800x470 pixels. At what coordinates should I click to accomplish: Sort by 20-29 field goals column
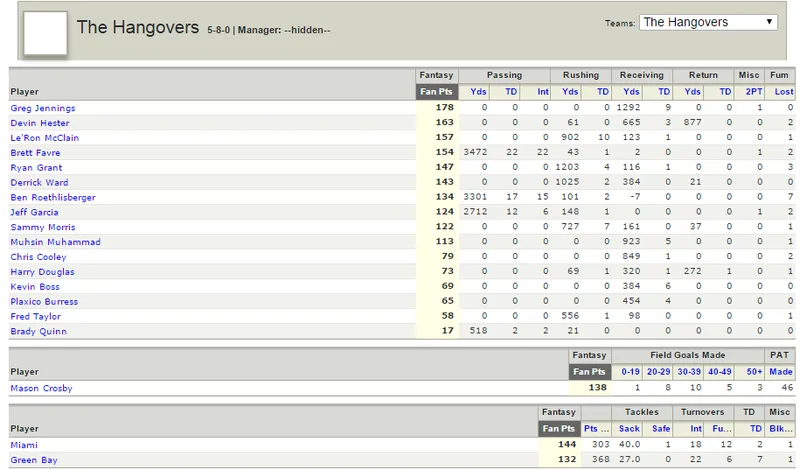(x=658, y=372)
